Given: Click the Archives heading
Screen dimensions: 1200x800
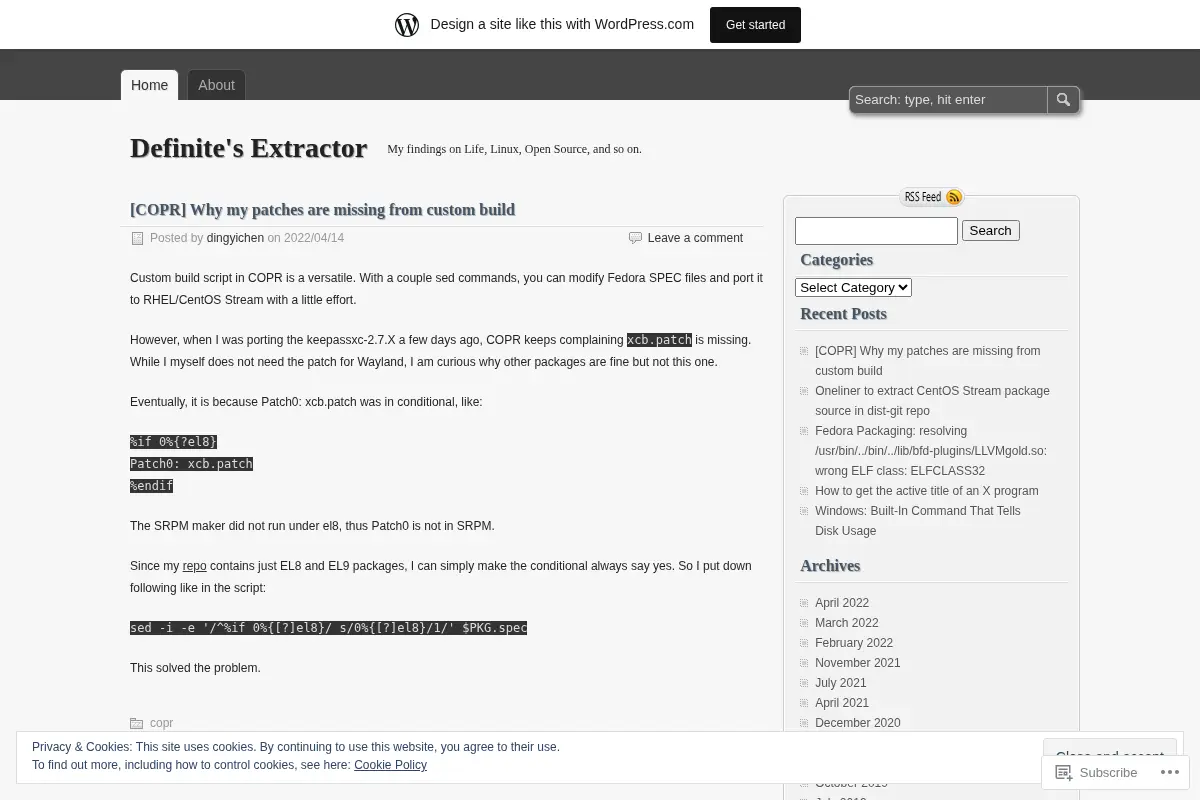Looking at the screenshot, I should (830, 566).
